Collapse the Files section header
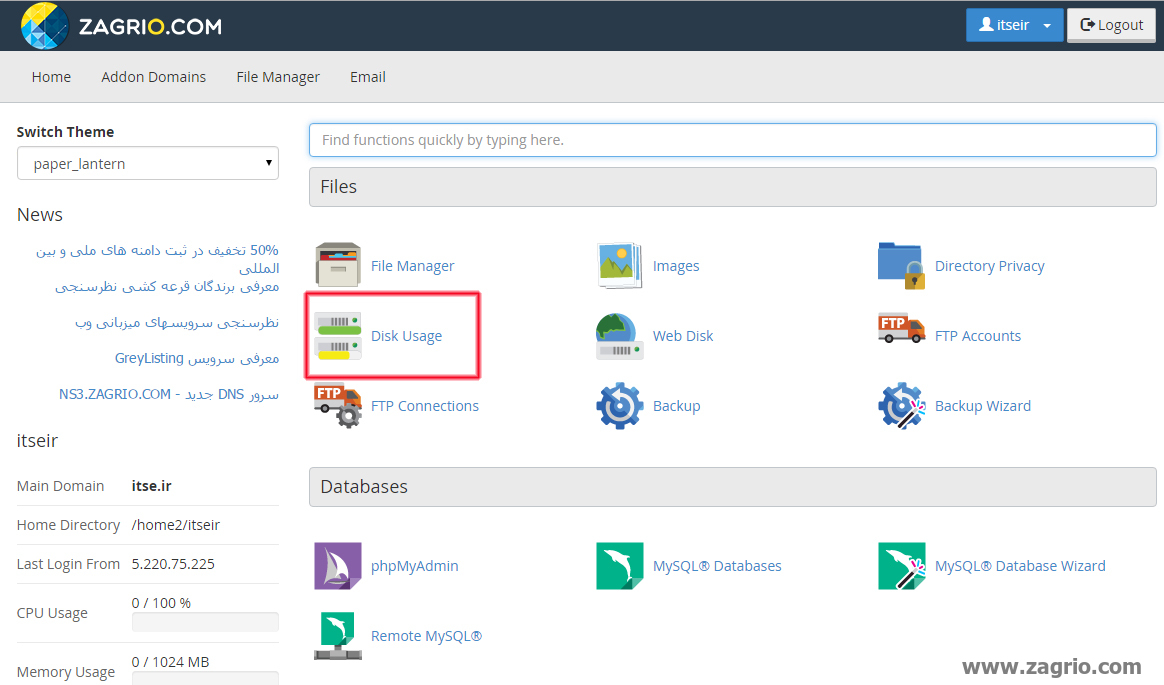This screenshot has height=685, width=1164. coord(733,187)
